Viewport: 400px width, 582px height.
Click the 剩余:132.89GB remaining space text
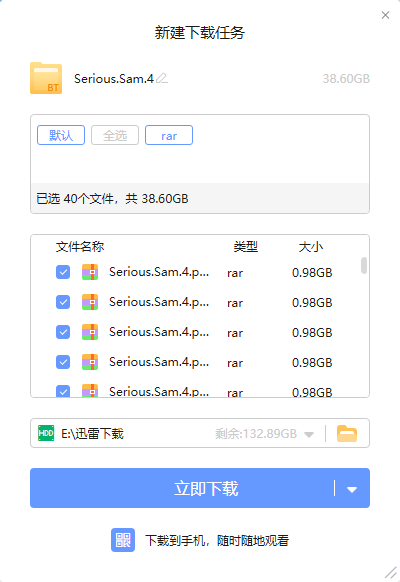click(256, 434)
